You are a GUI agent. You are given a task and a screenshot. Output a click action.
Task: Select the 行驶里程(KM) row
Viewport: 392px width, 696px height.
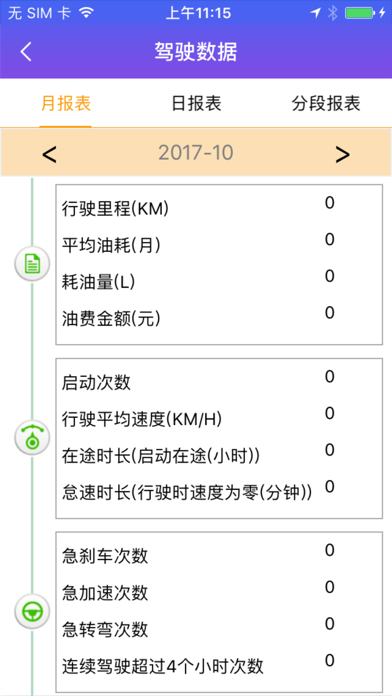pos(219,206)
